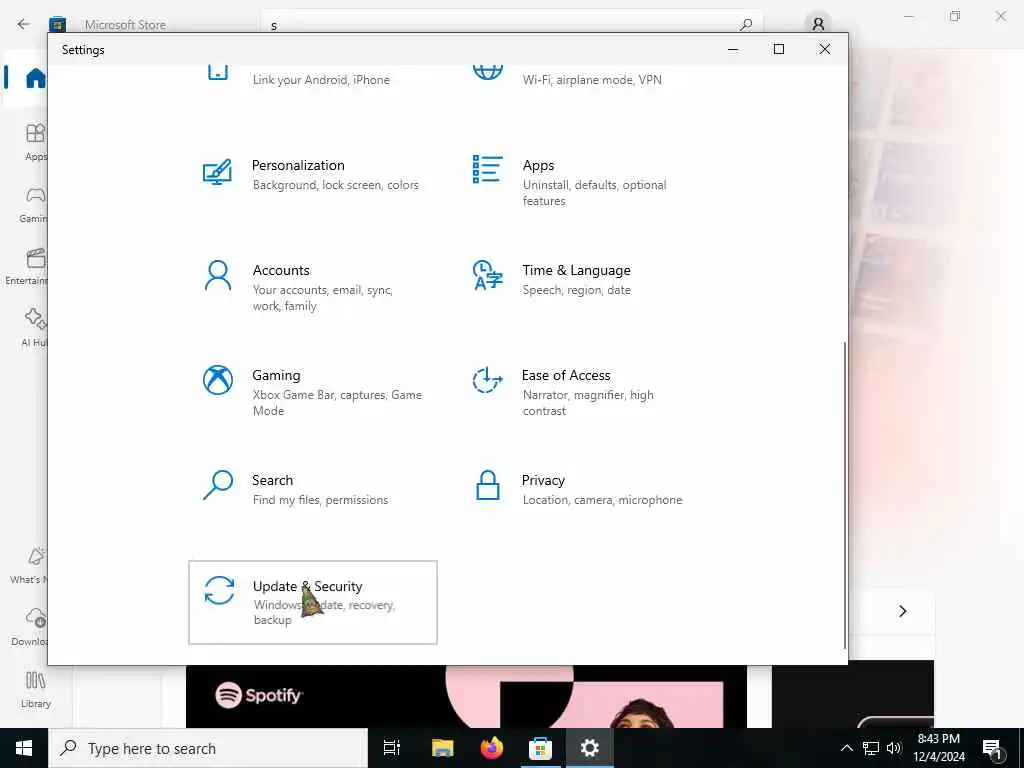This screenshot has height=768, width=1024.
Task: Click the network status tray icon
Action: 871,748
